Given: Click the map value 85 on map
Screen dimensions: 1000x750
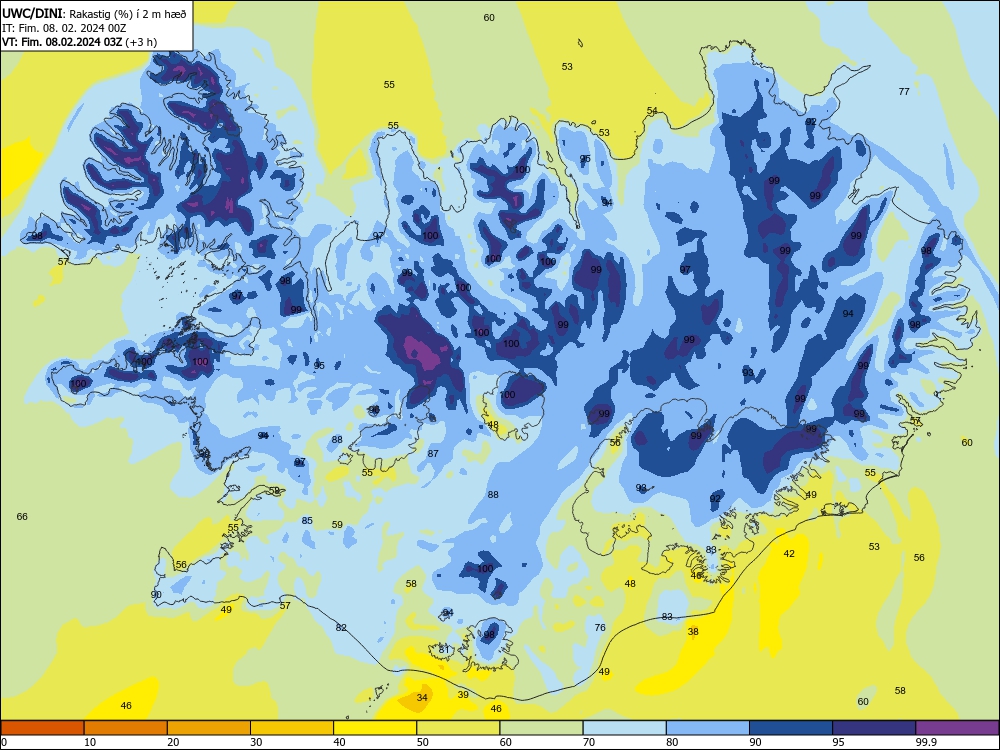Looking at the screenshot, I should (307, 520).
